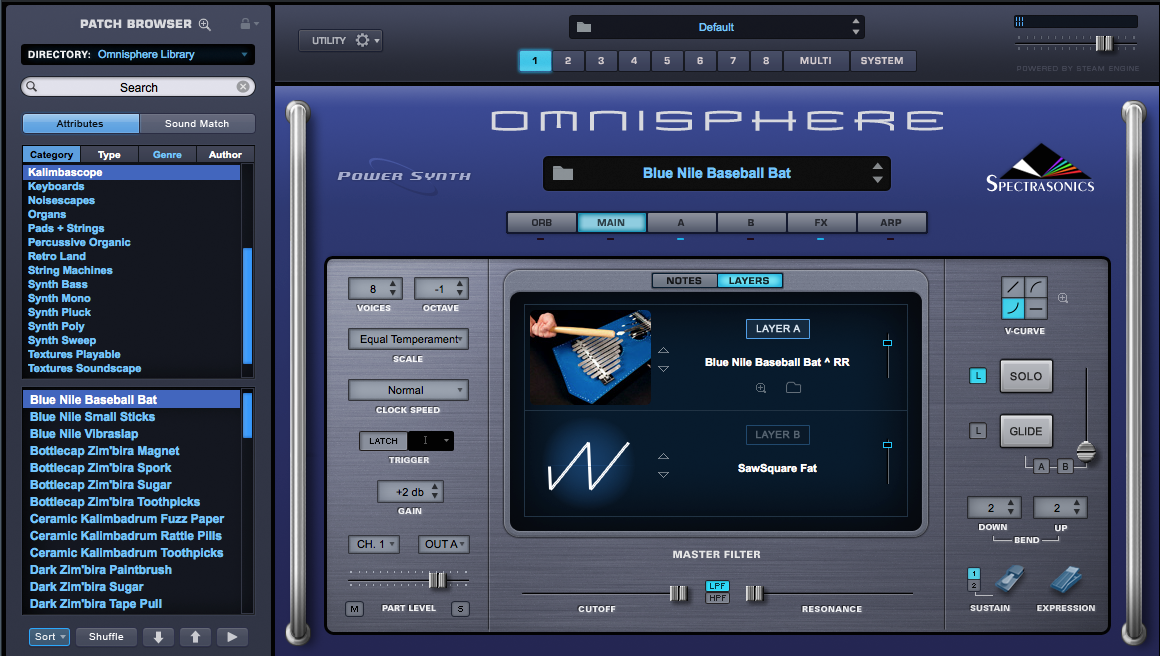
Task: Select the highlighted concave velocity curve
Action: click(x=1013, y=308)
